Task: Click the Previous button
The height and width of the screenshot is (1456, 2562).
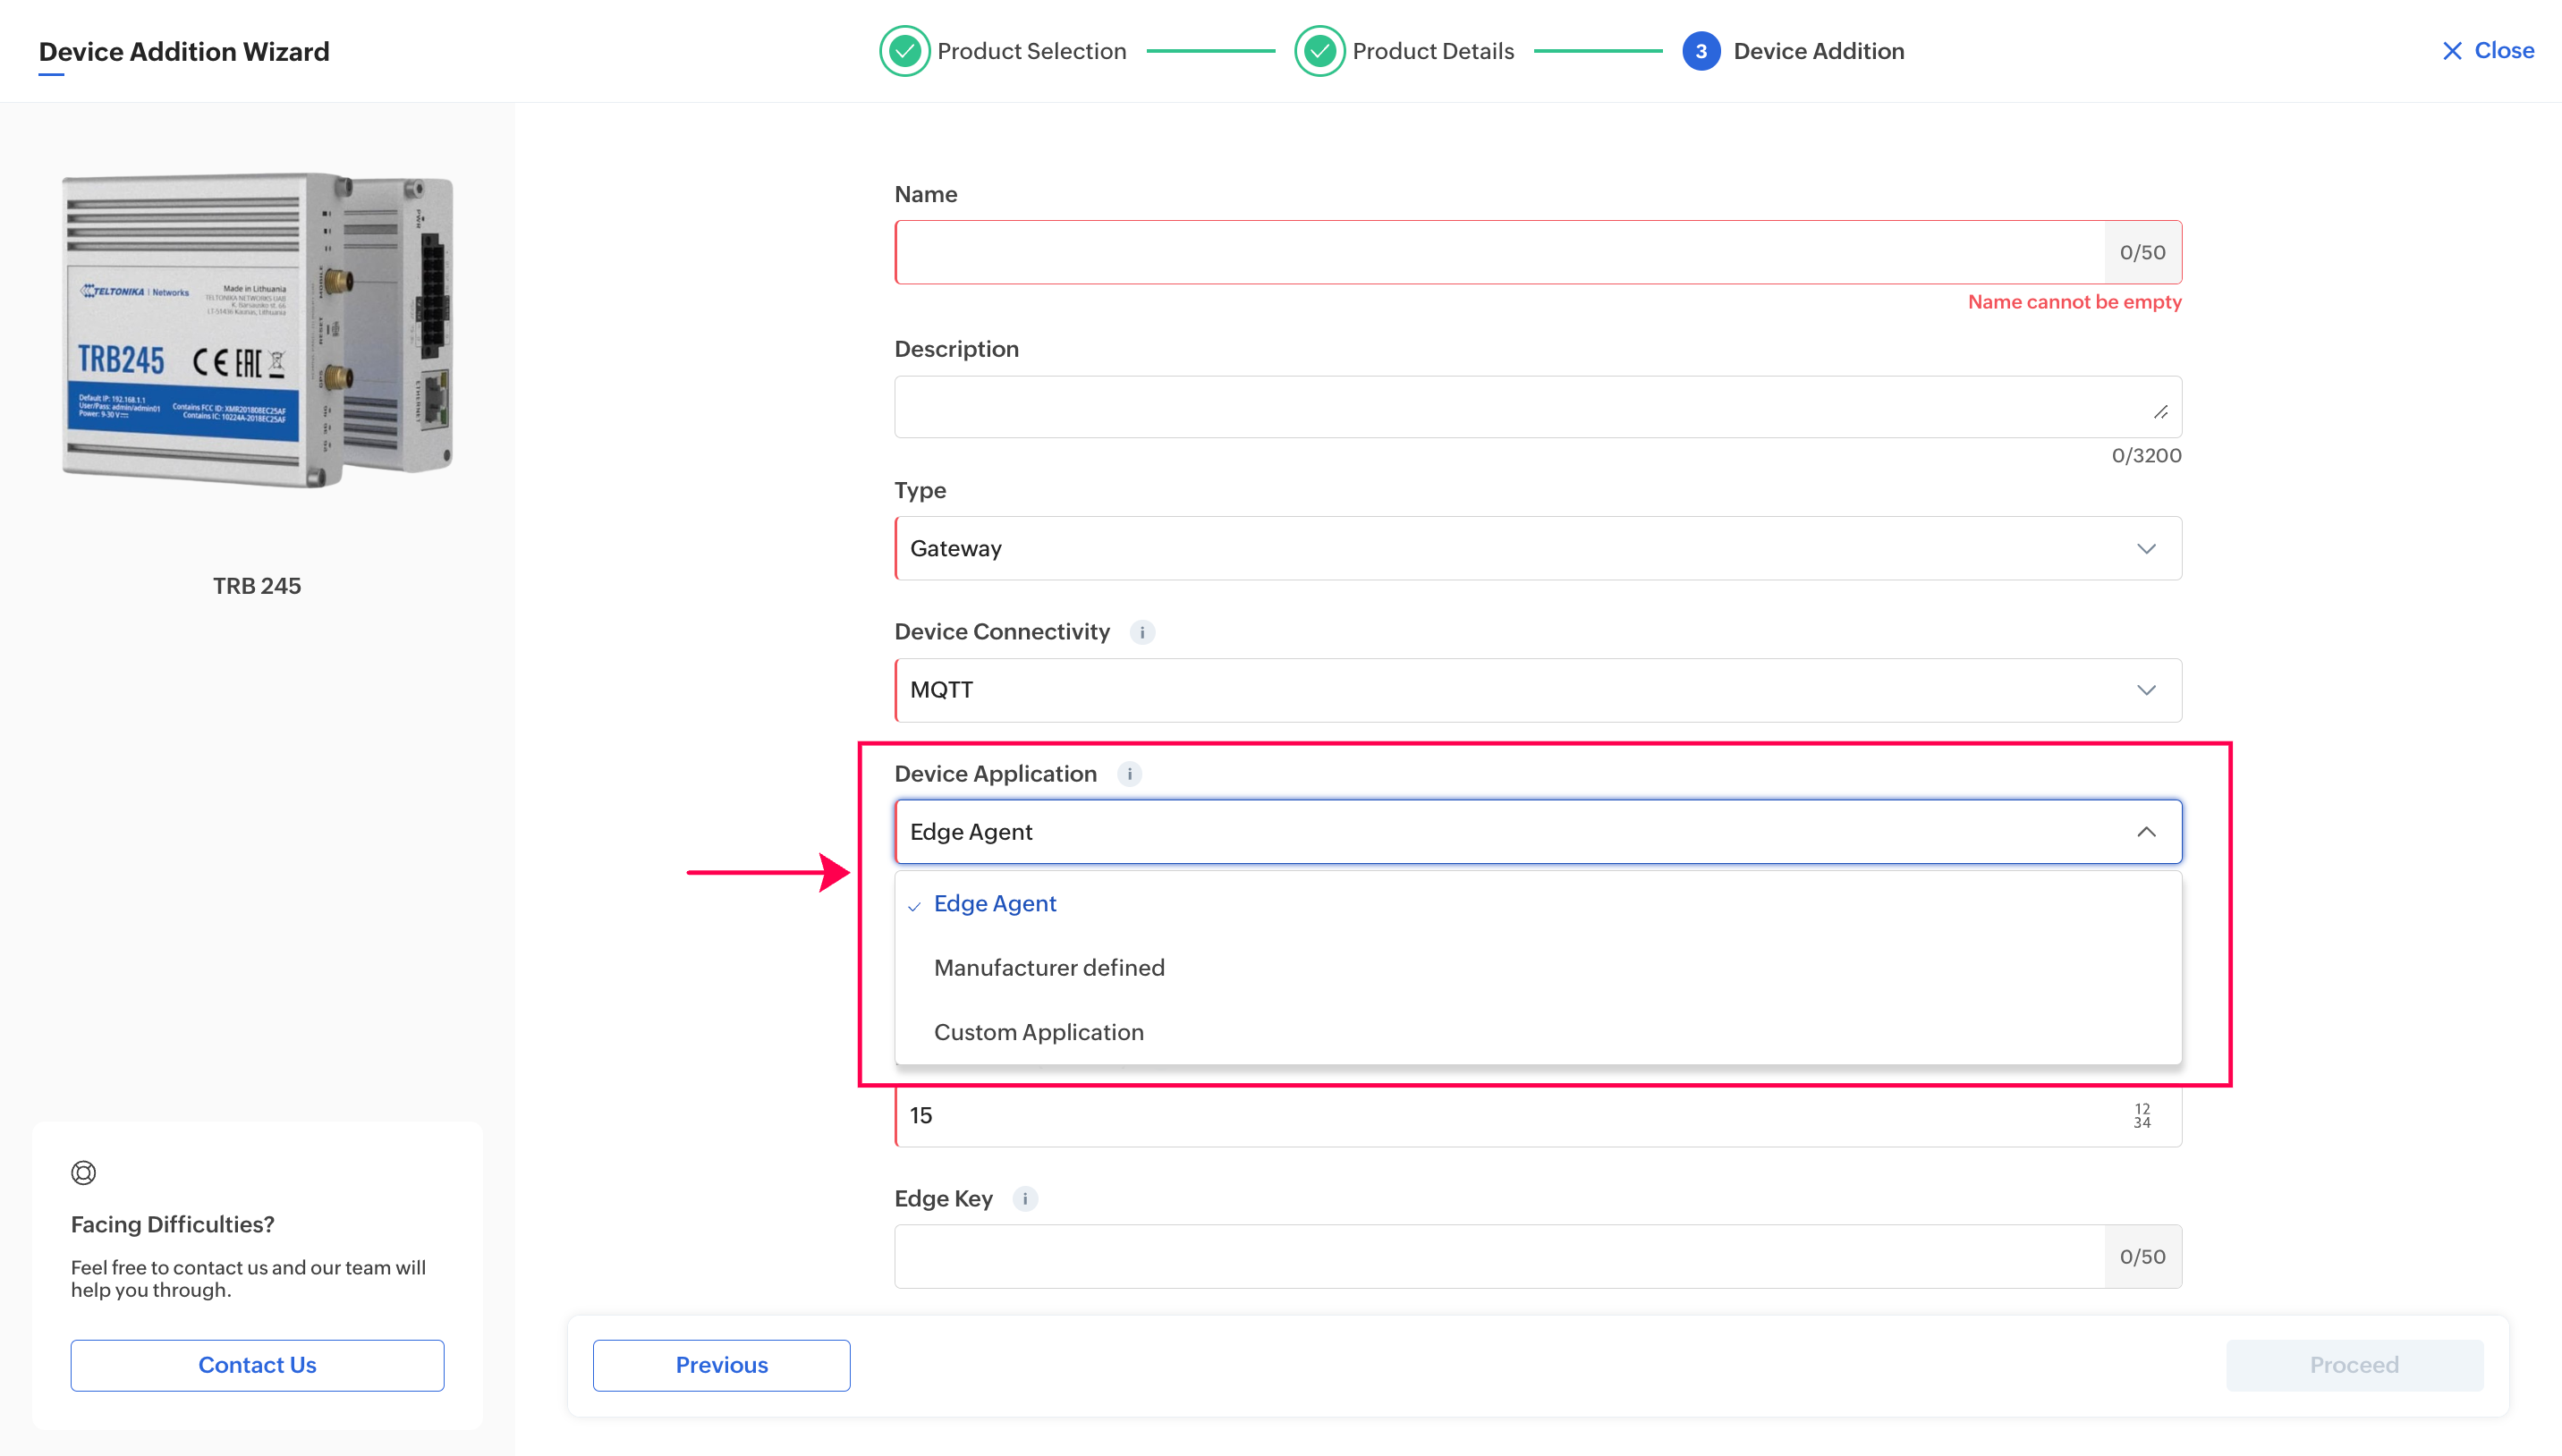Action: [721, 1365]
